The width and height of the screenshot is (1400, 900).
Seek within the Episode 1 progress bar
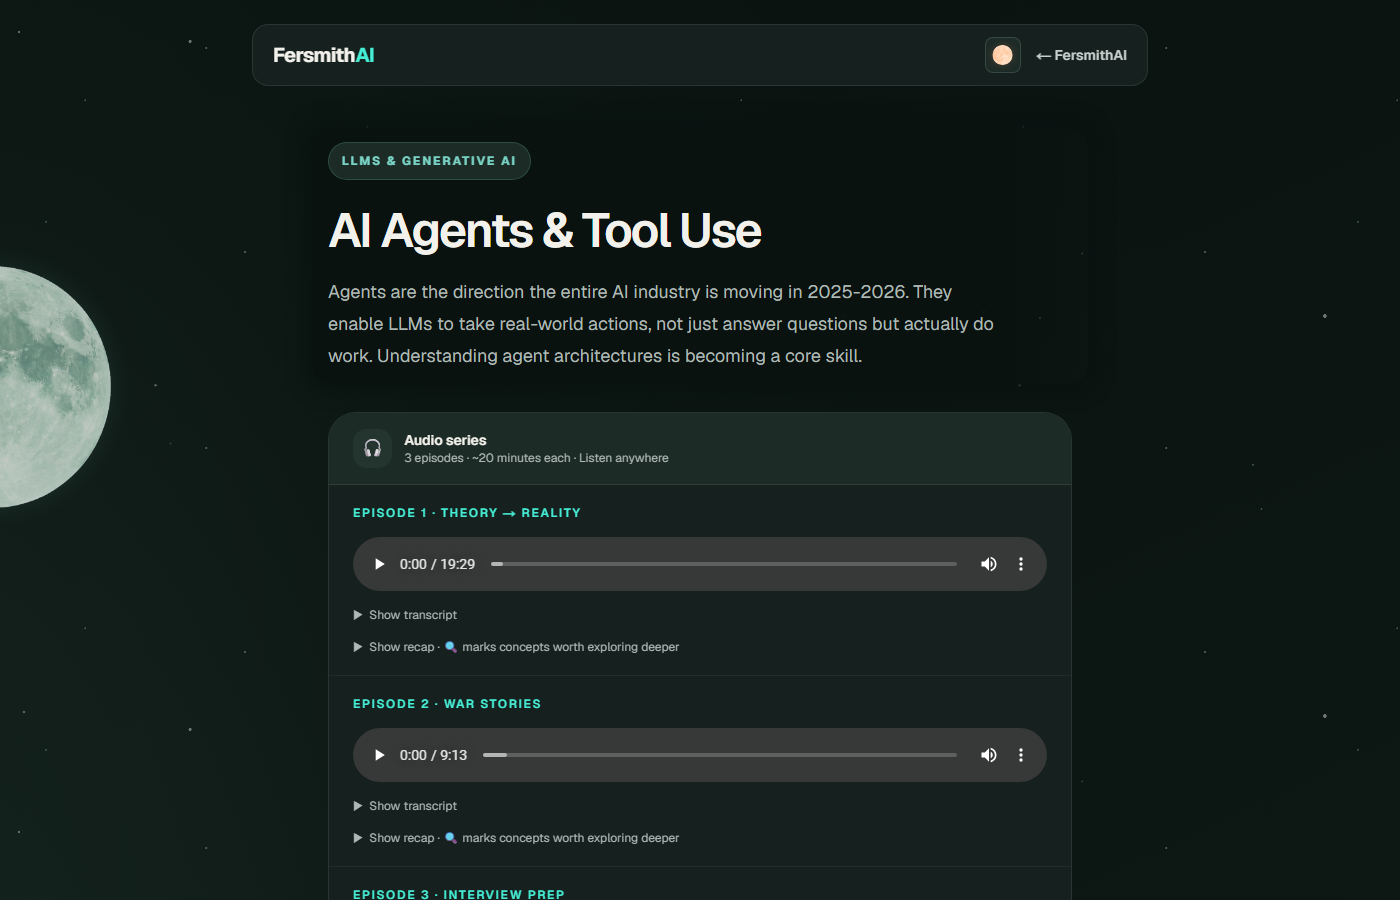(724, 564)
